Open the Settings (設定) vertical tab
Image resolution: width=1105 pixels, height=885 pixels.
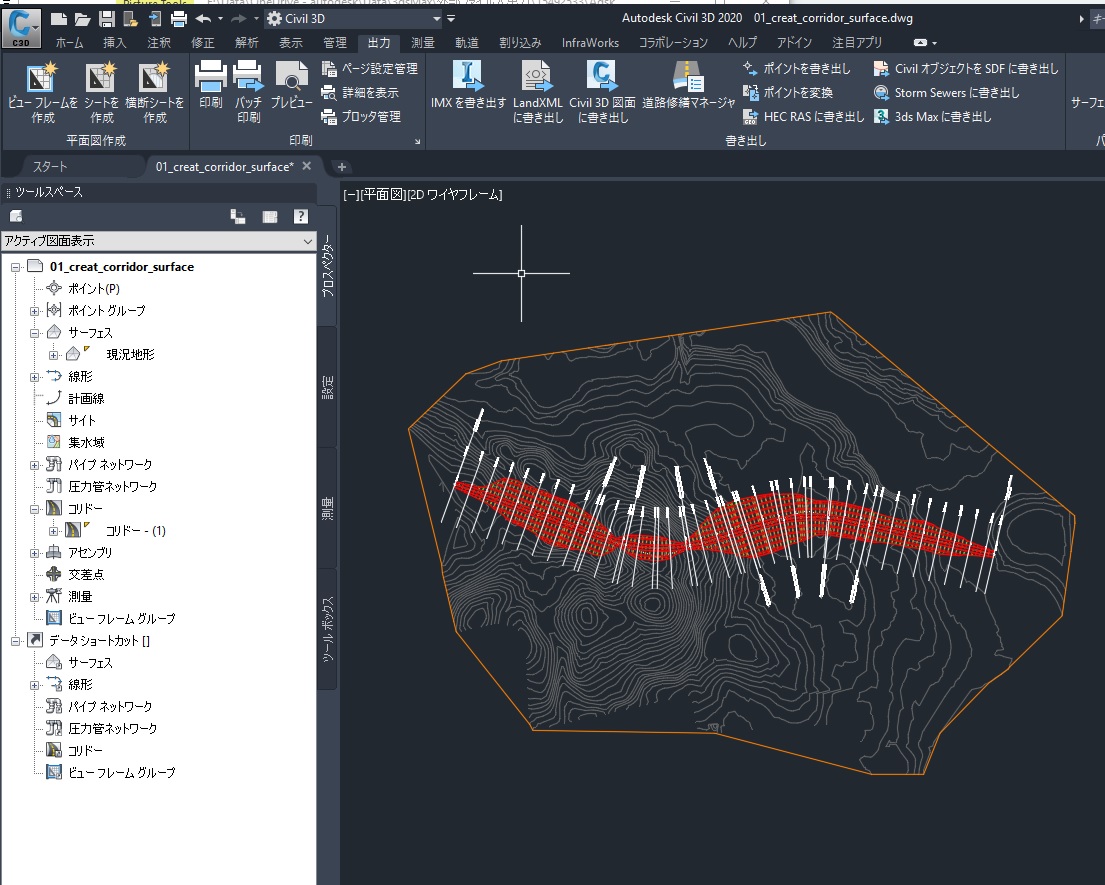(328, 388)
